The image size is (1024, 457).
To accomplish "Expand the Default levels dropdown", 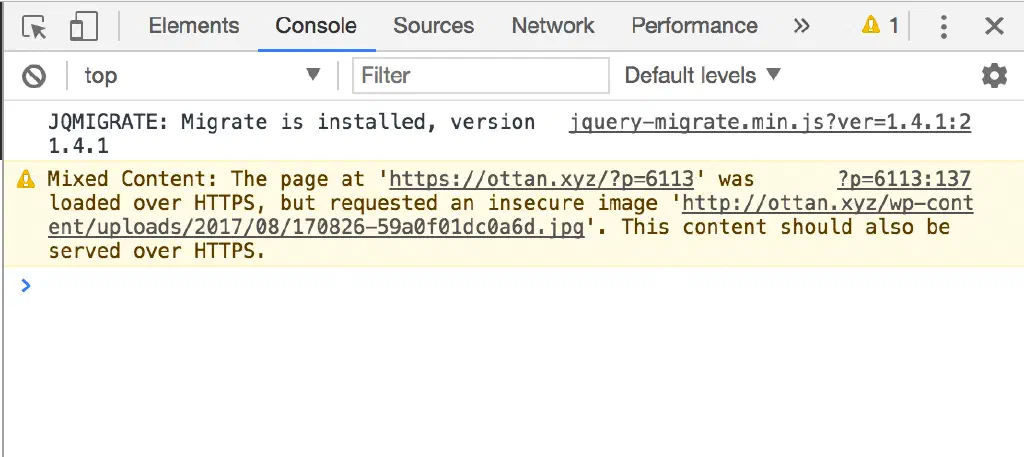I will [x=702, y=75].
